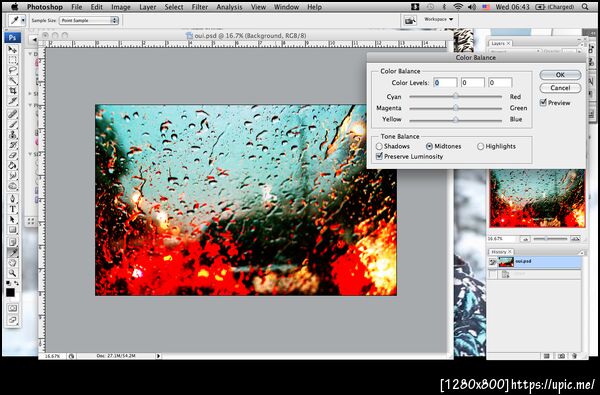Select the History Brush tool

tap(13, 145)
